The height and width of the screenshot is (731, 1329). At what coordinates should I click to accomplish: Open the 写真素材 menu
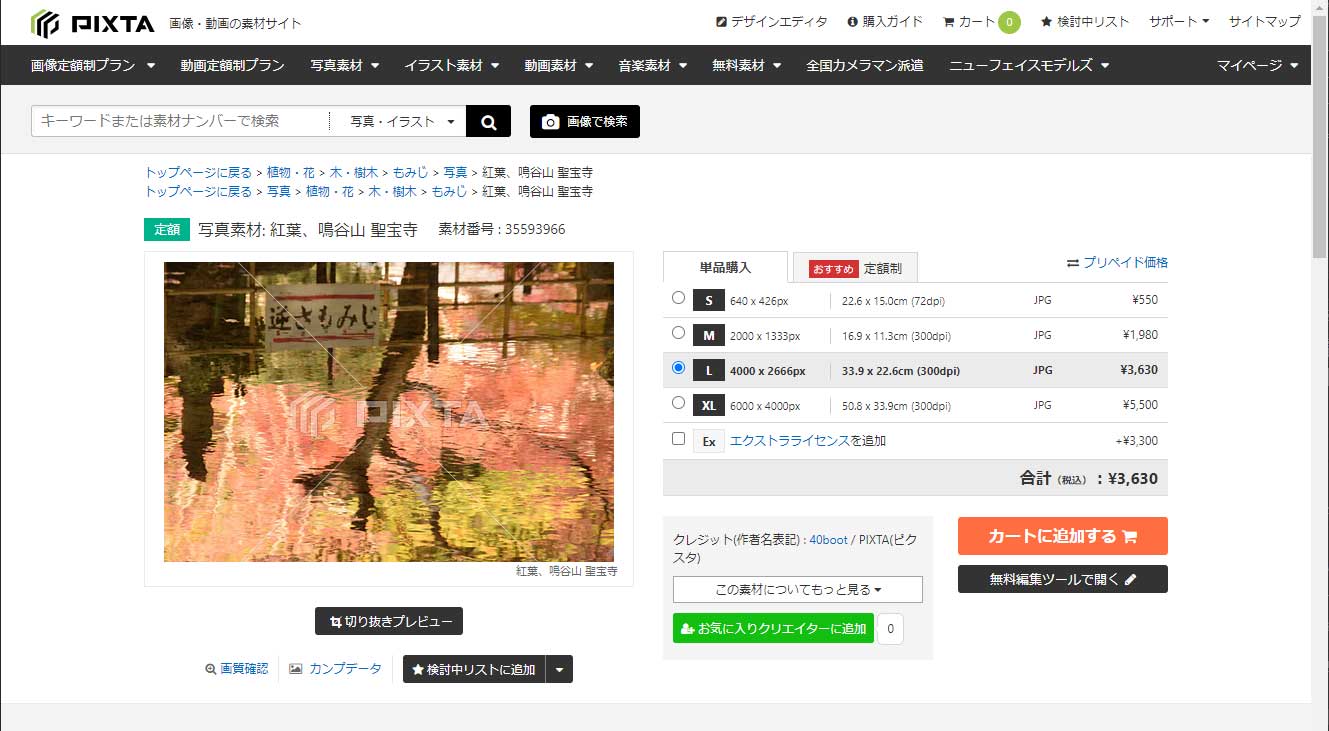point(345,66)
